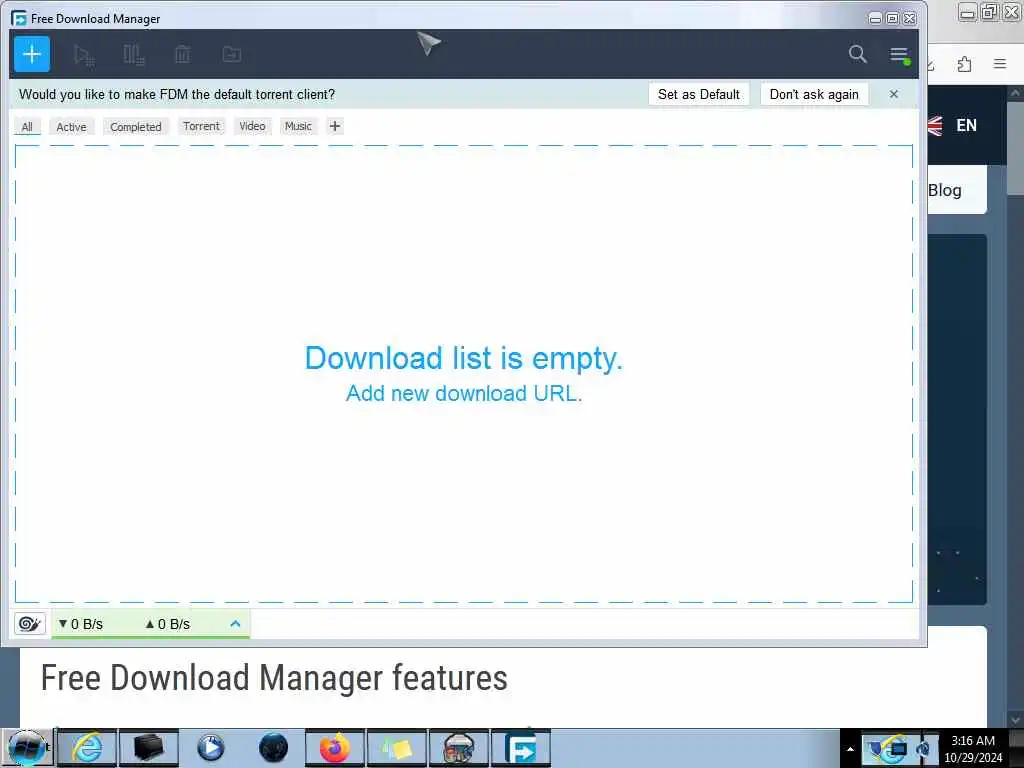Click the dark globe taskbar icon

tap(272, 748)
